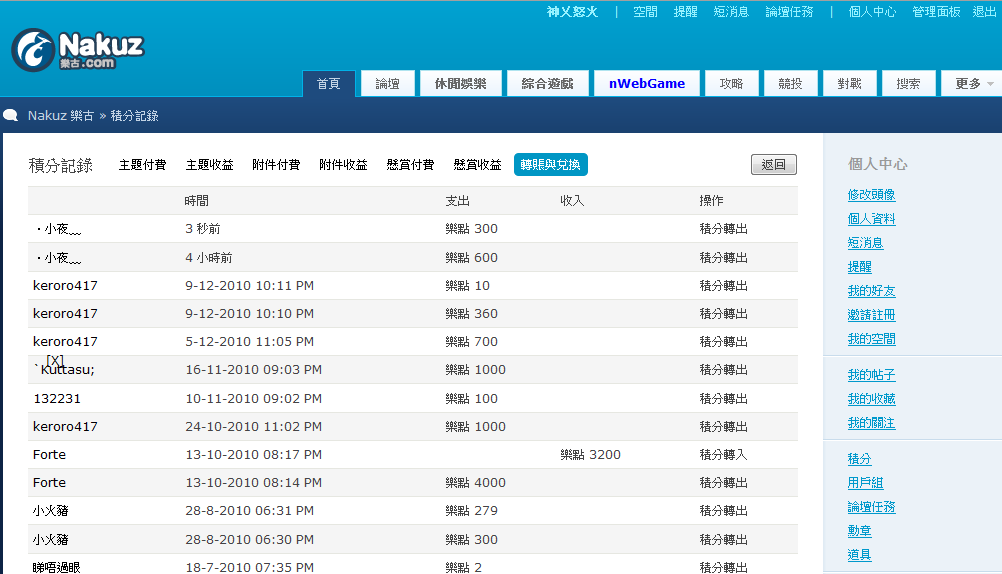
Task: Open 修改頭像 in sidebar
Action: (871, 195)
